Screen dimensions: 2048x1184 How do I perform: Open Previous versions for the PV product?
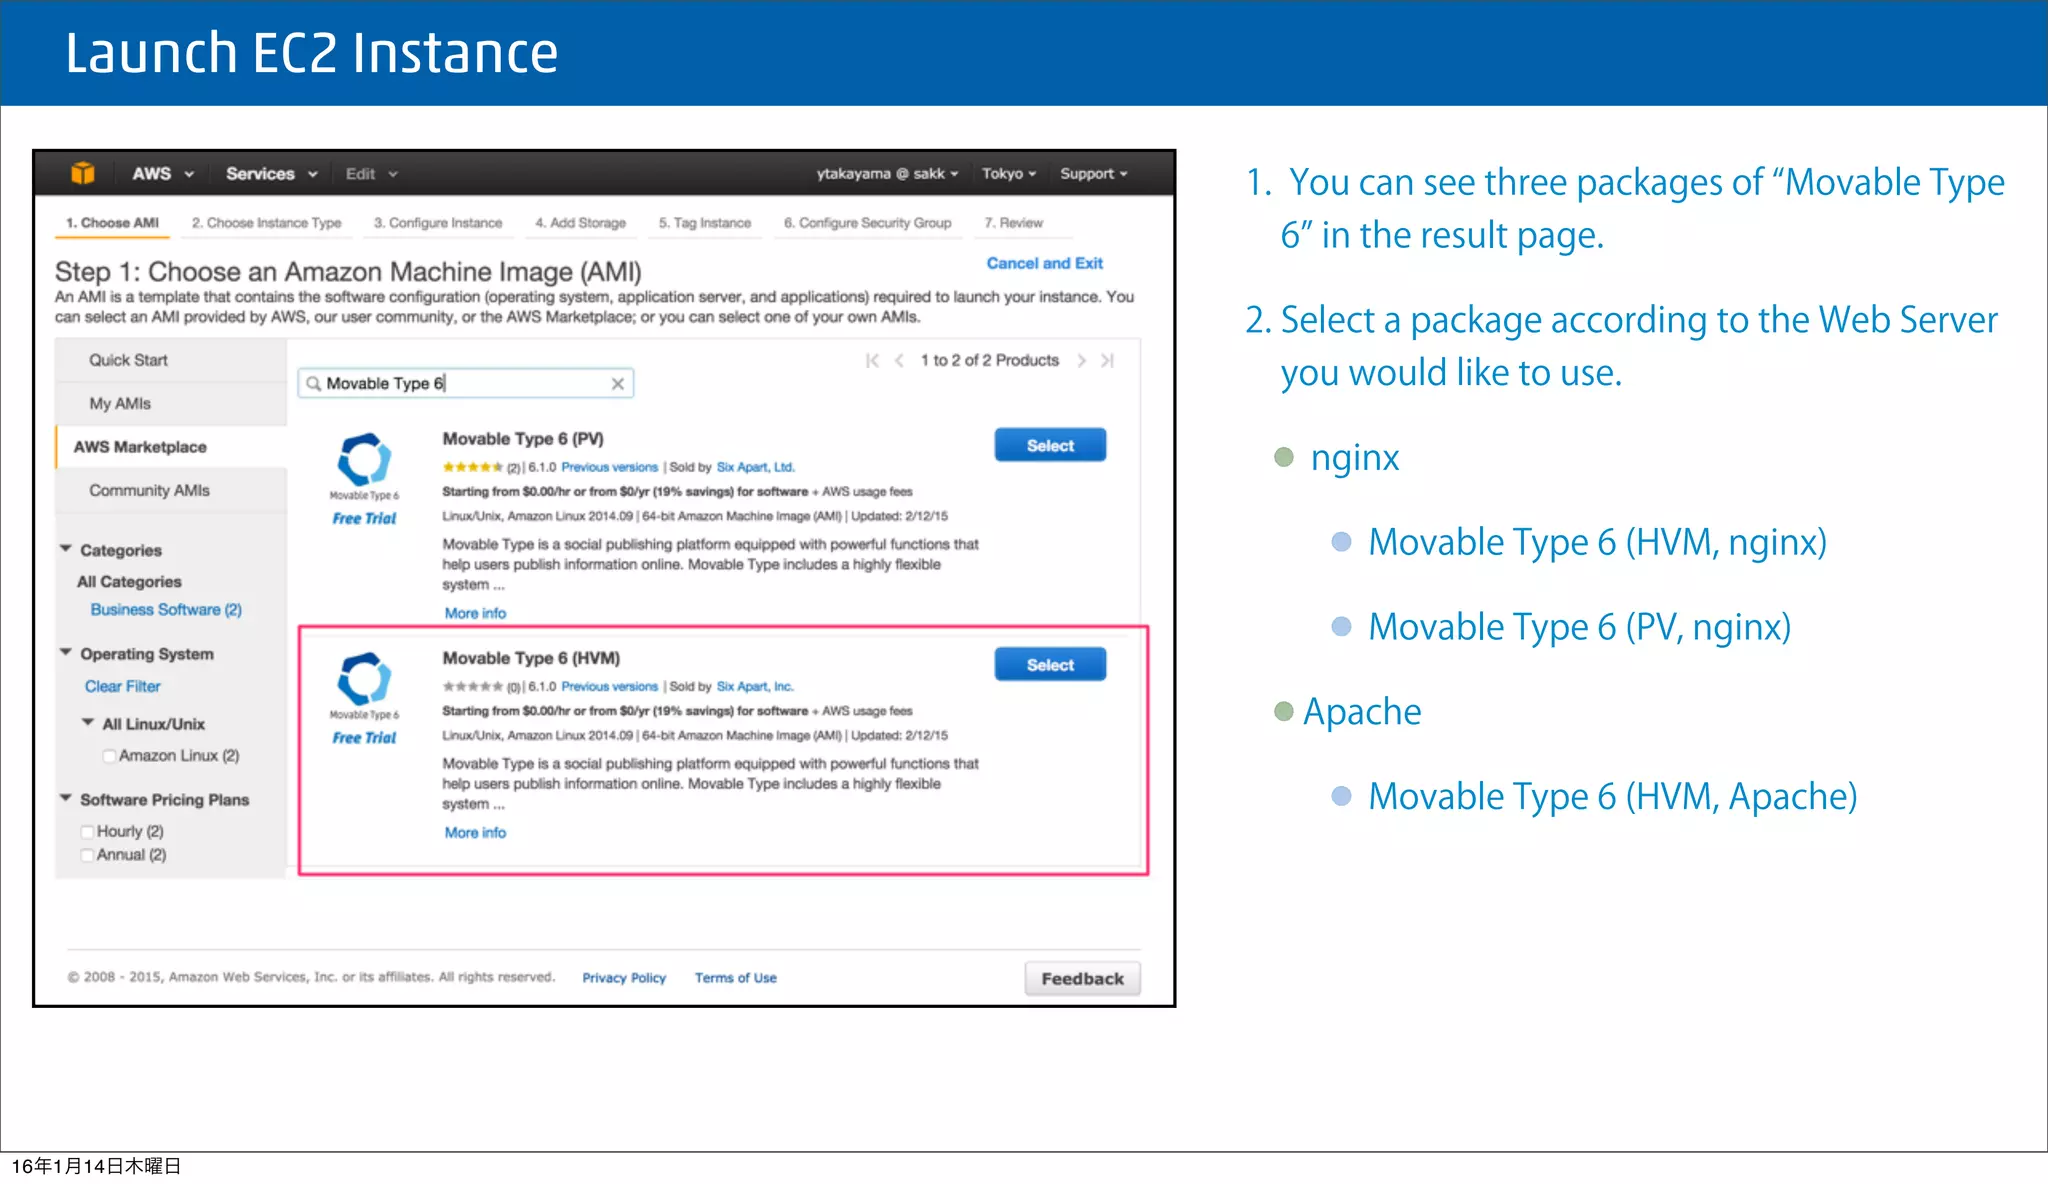click(x=610, y=467)
